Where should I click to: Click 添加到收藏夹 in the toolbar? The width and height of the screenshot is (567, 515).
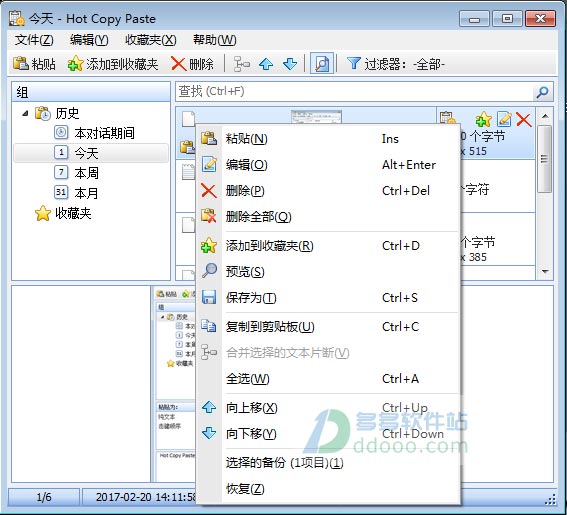(113, 64)
